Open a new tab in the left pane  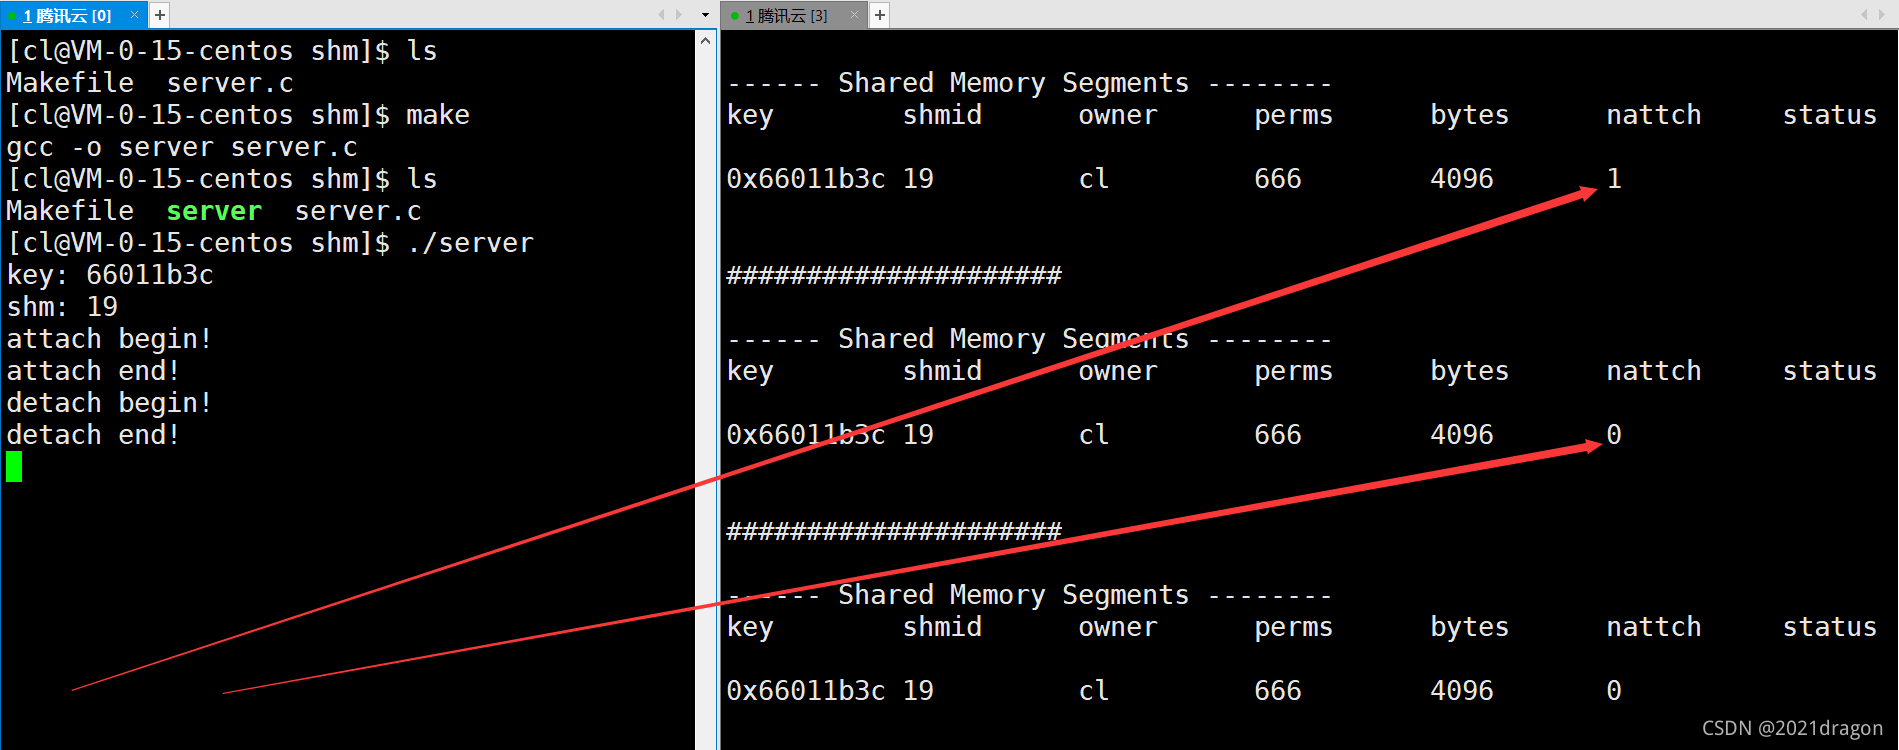160,15
